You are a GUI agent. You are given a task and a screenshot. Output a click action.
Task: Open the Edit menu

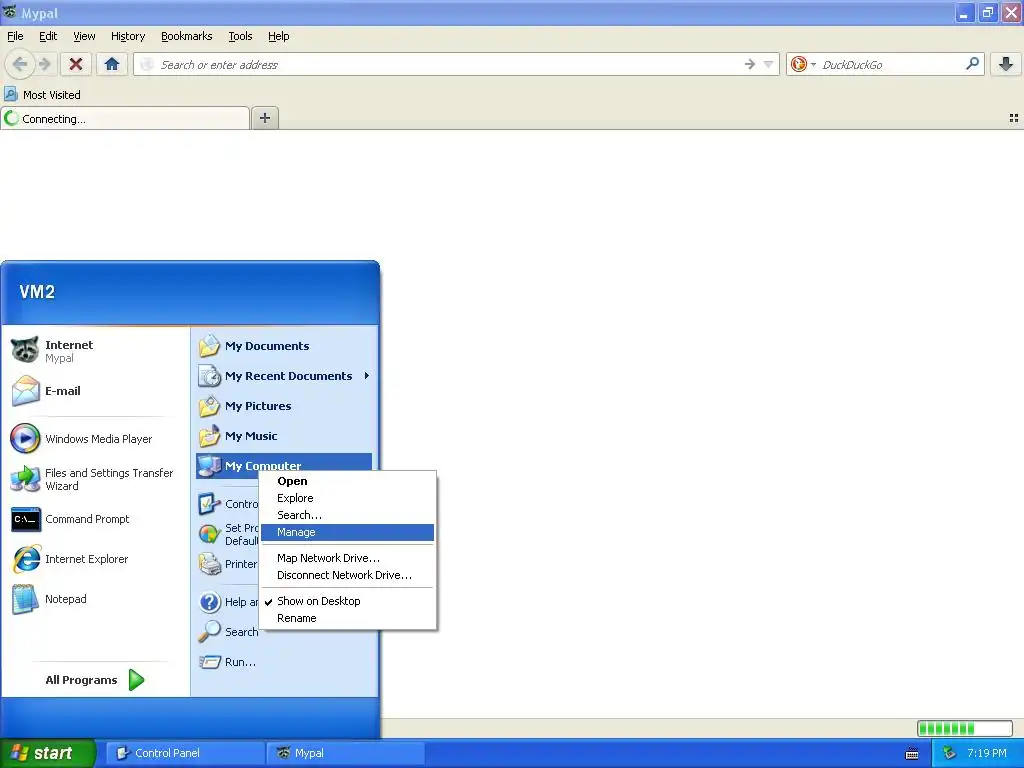pyautogui.click(x=48, y=36)
